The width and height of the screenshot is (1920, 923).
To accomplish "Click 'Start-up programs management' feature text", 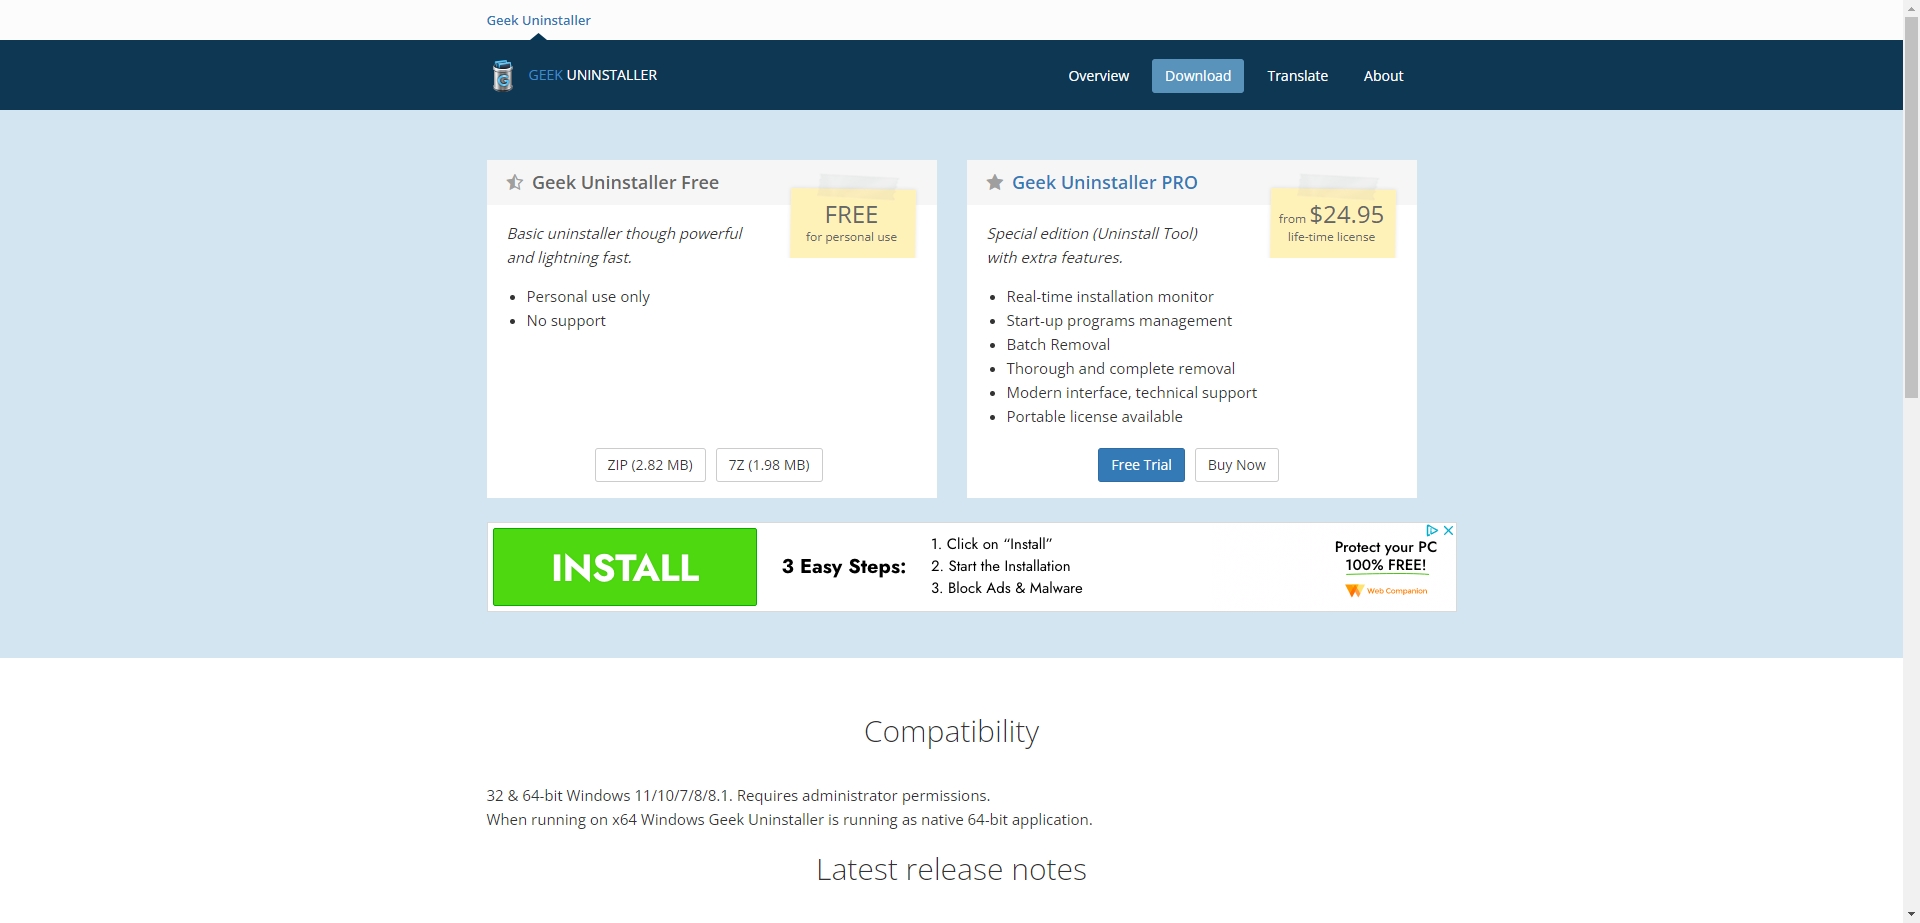I will pyautogui.click(x=1119, y=321).
